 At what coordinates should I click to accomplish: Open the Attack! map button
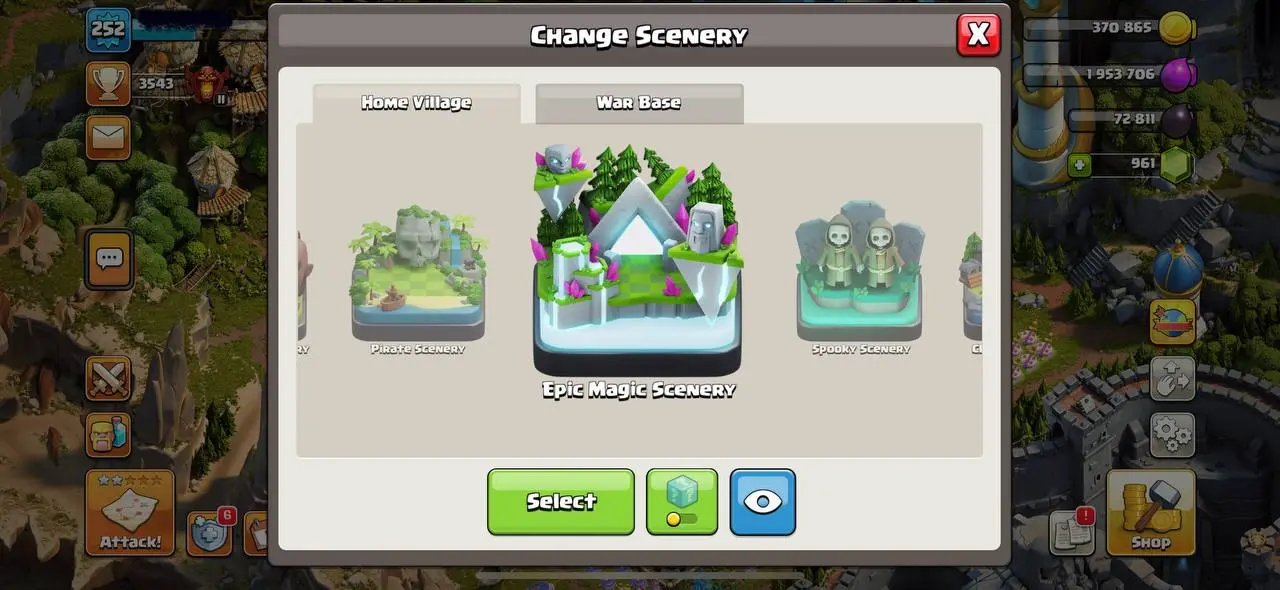tap(130, 513)
